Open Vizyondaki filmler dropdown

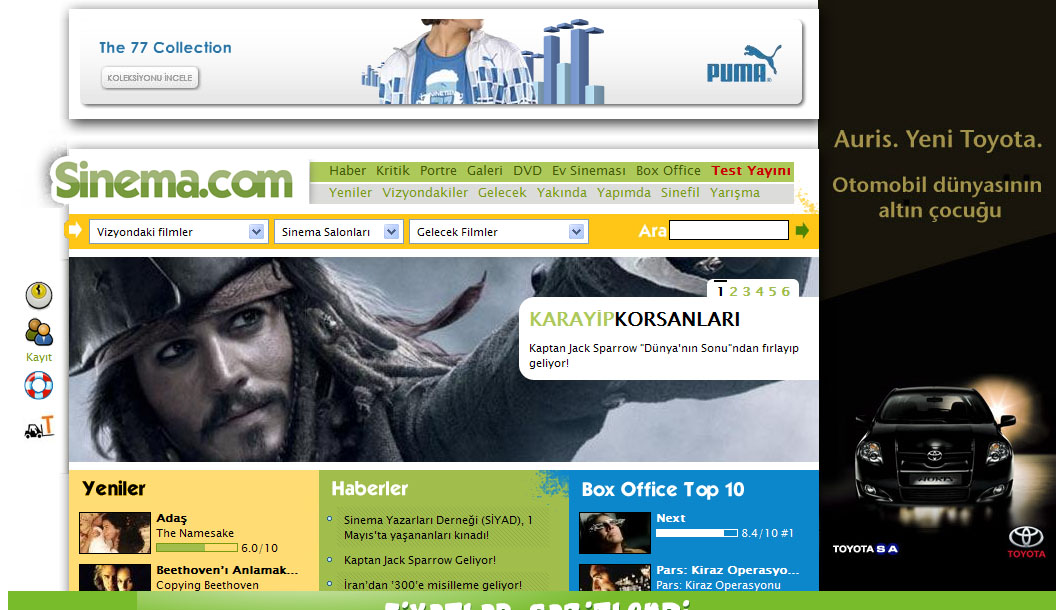(178, 232)
